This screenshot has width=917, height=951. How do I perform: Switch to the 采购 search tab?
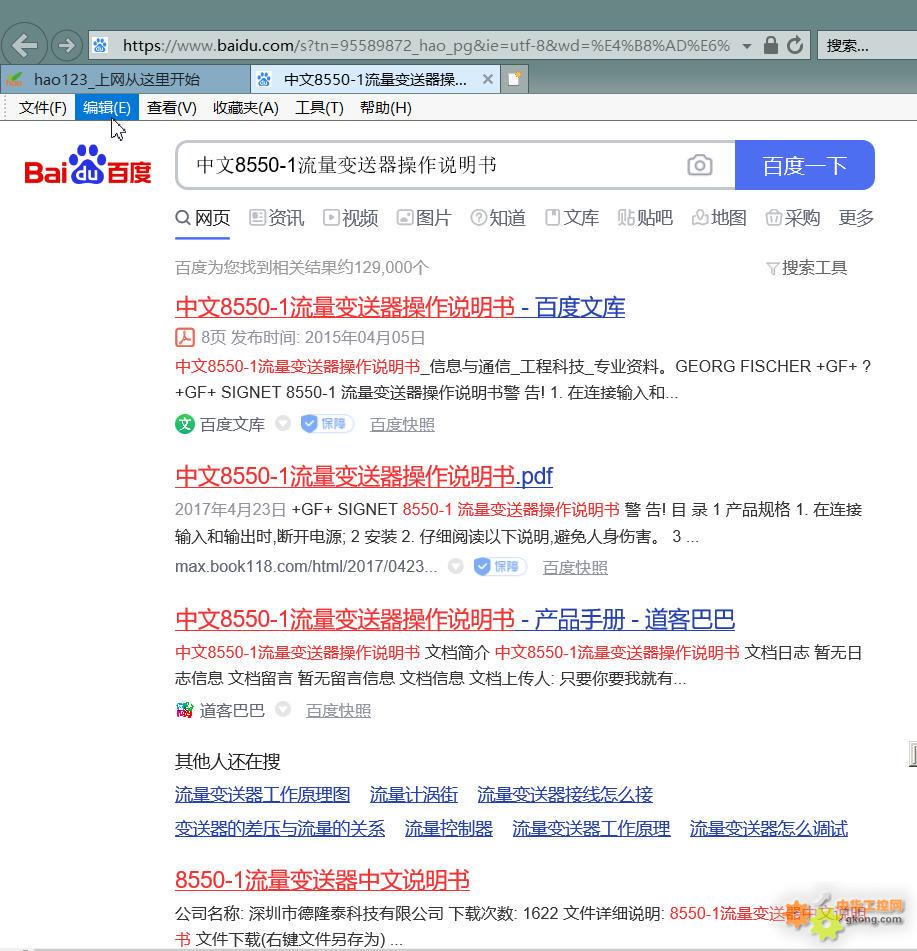[793, 218]
